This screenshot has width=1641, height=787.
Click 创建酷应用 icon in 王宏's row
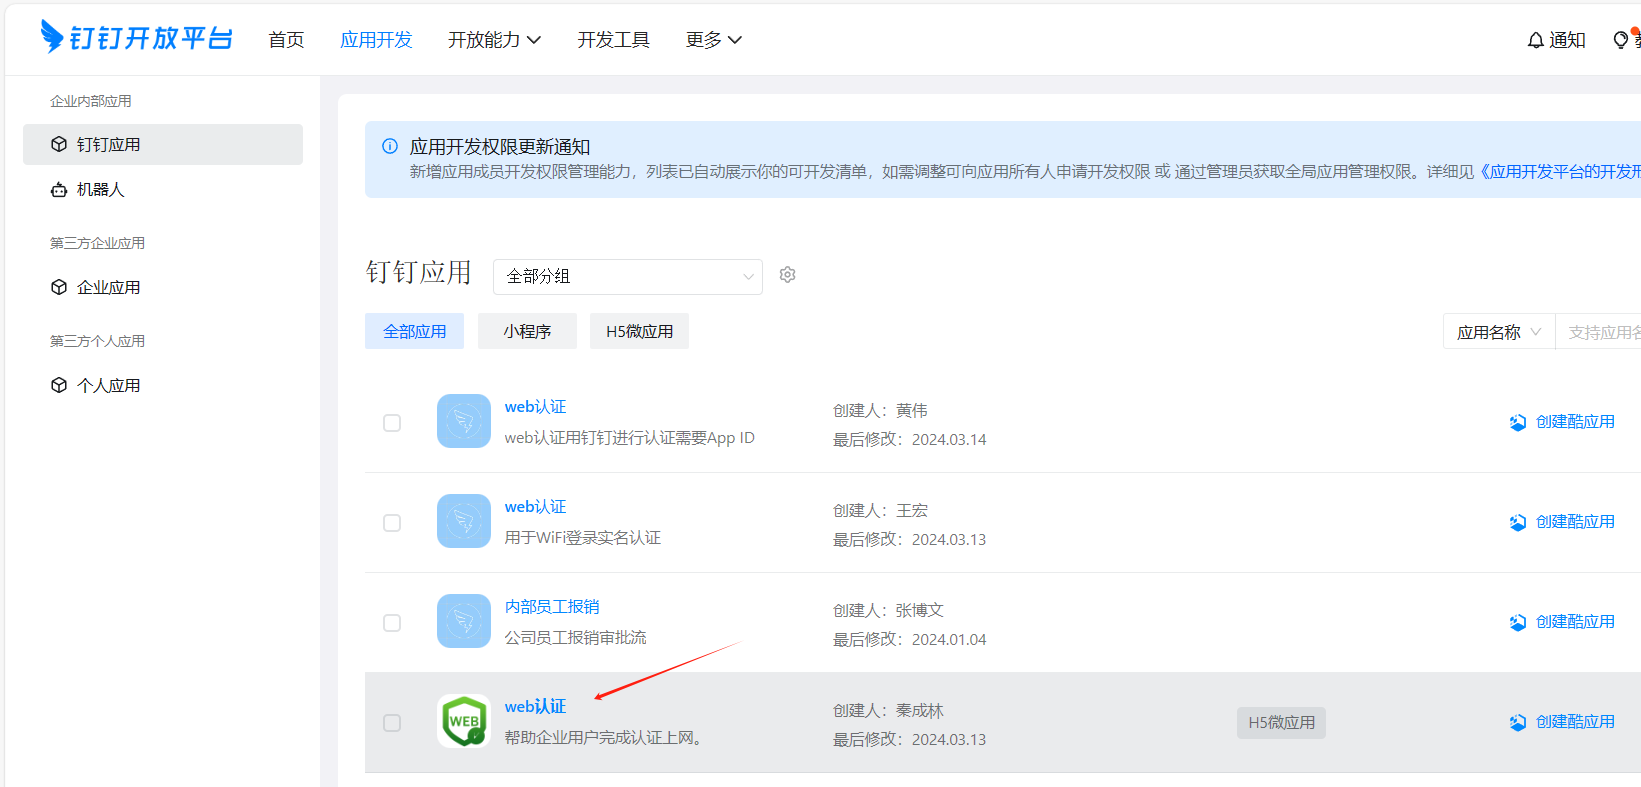pos(1518,522)
